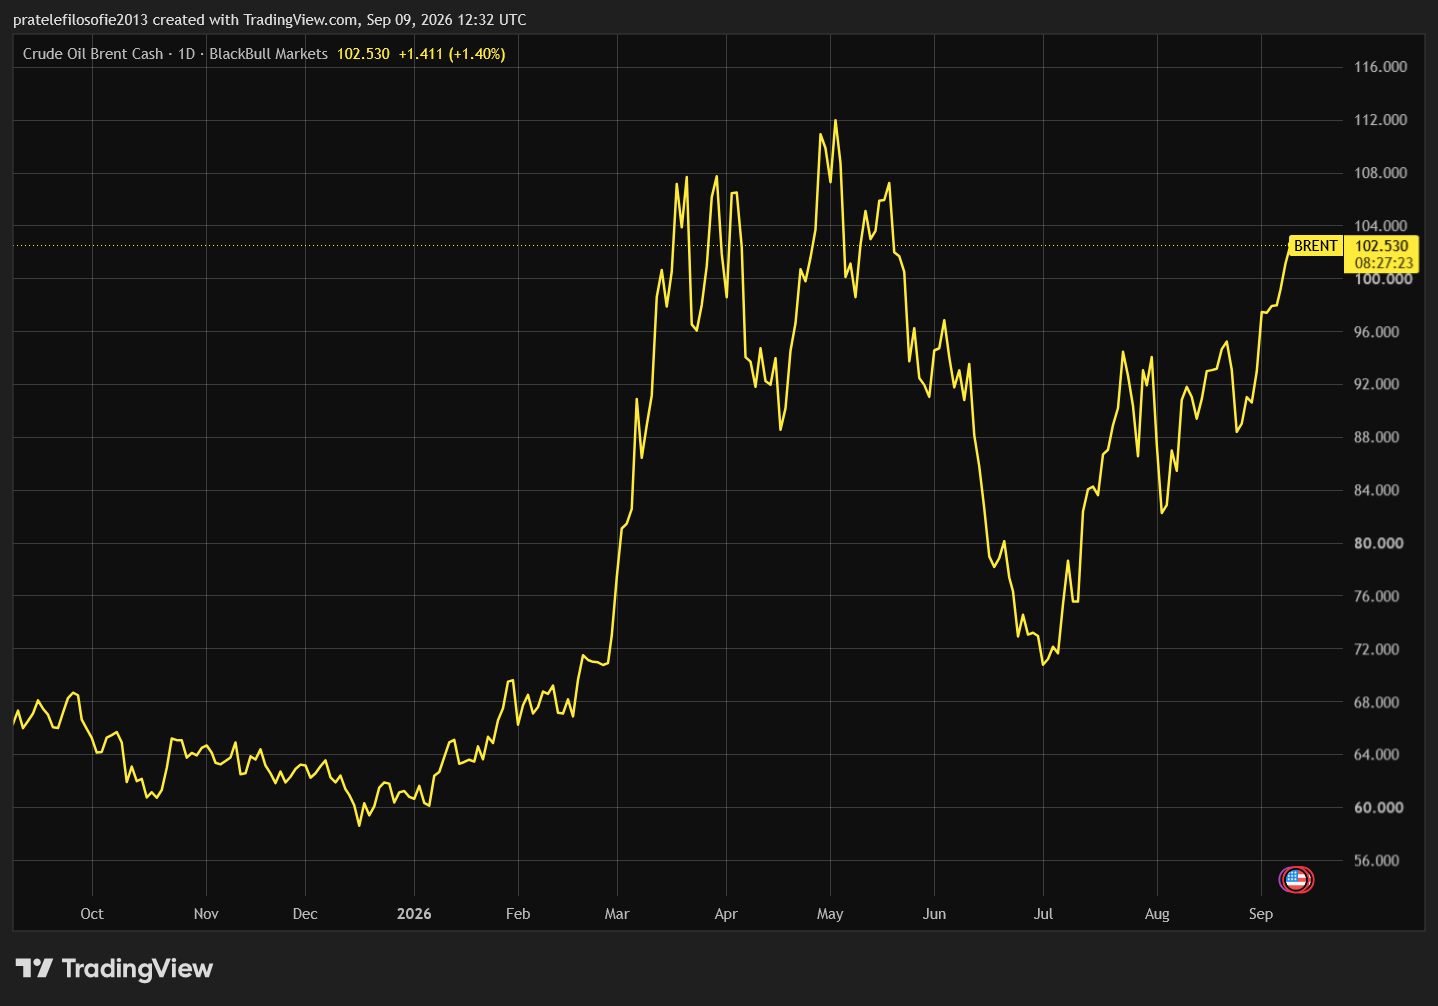Click the 108.000 price axis label
Viewport: 1438px width, 1006px height.
point(1380,173)
